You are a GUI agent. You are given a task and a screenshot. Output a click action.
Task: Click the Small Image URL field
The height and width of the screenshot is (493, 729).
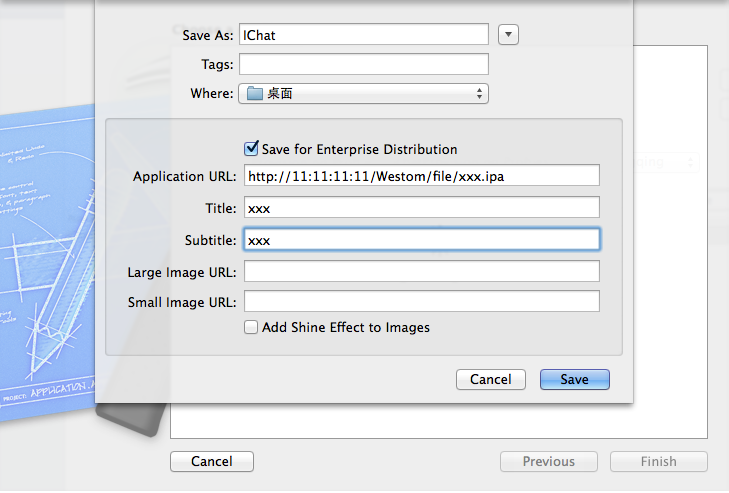click(x=421, y=302)
